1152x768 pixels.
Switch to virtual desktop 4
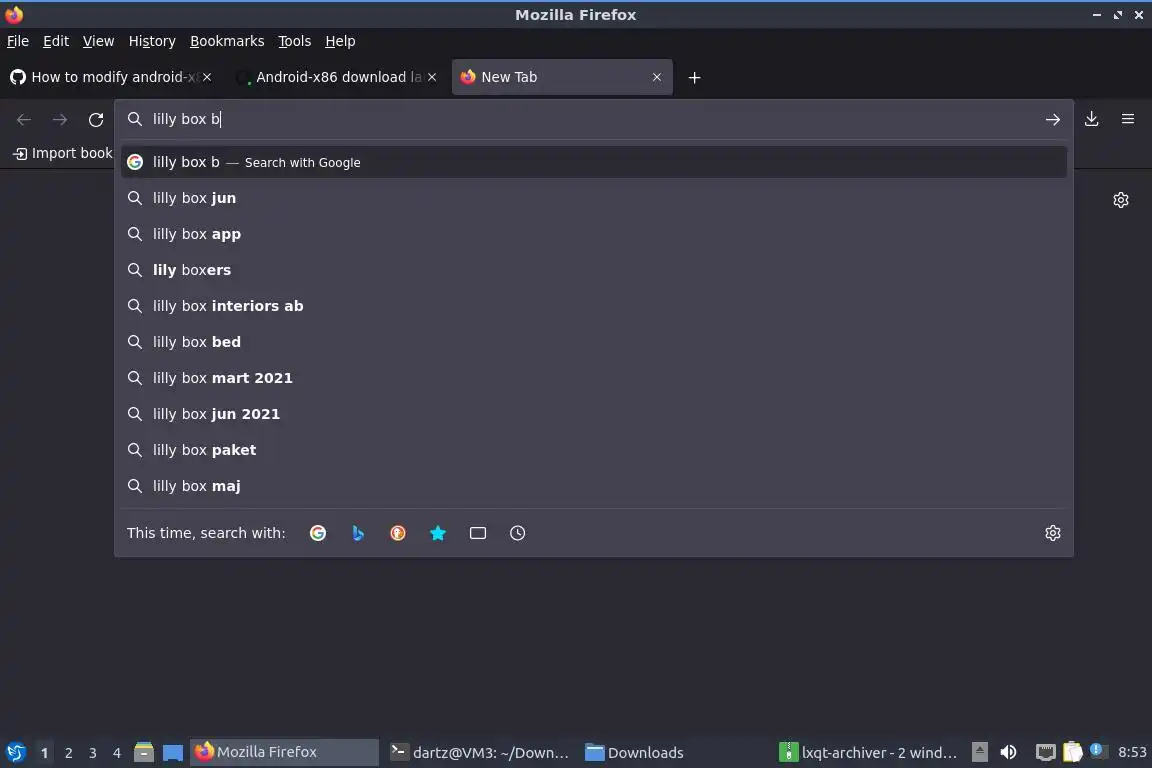tap(117, 753)
